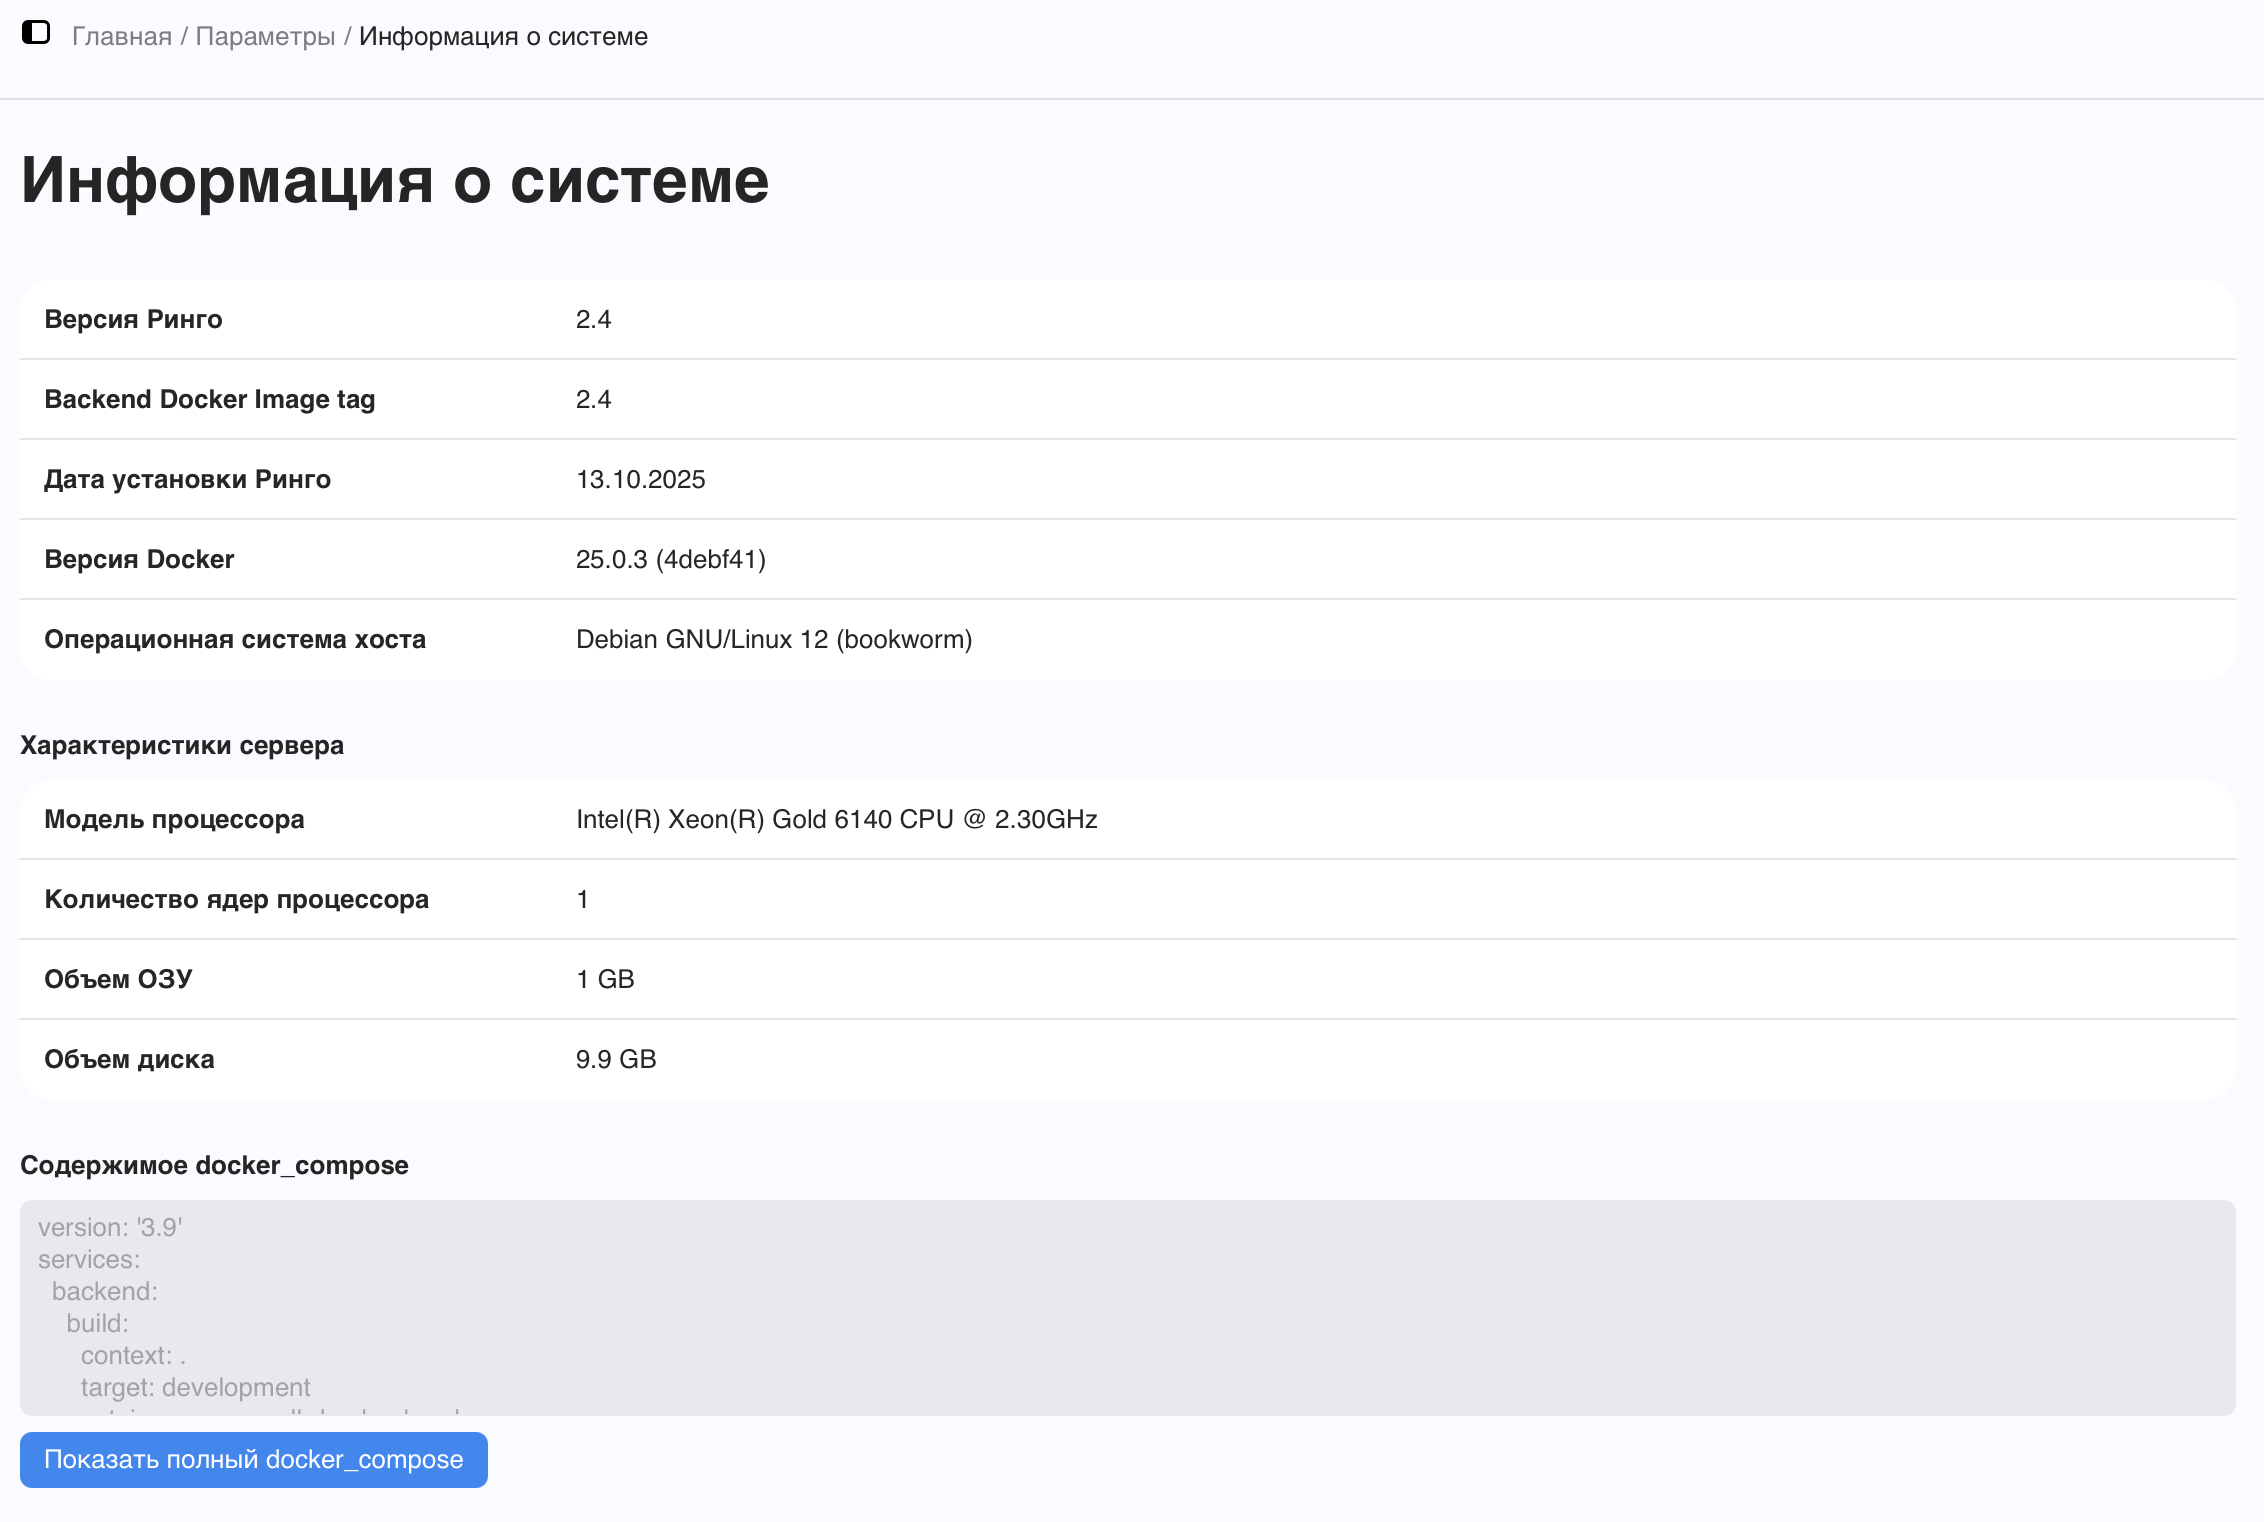2264x1522 pixels.
Task: Click the Количество ядер процессора row value 1
Action: coord(583,899)
